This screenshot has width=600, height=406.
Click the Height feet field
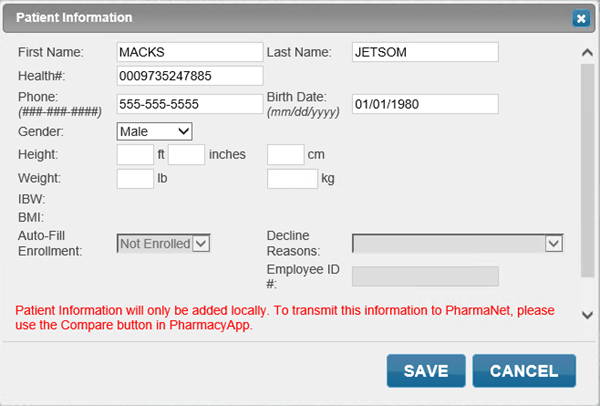[x=135, y=154]
